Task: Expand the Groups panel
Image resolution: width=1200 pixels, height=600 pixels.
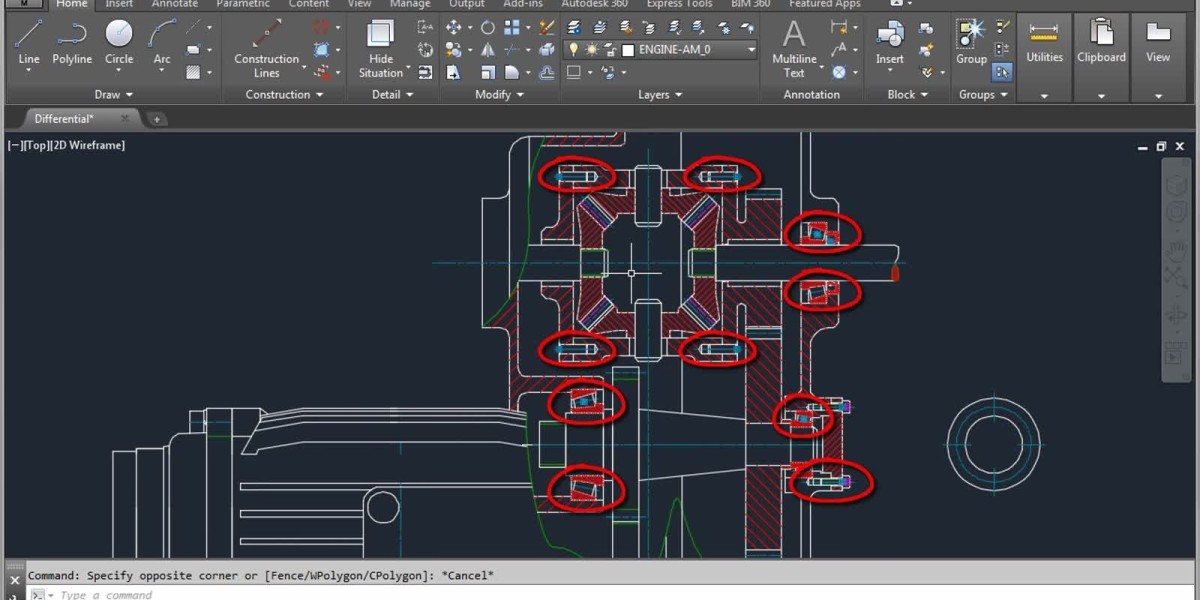Action: pyautogui.click(x=983, y=95)
